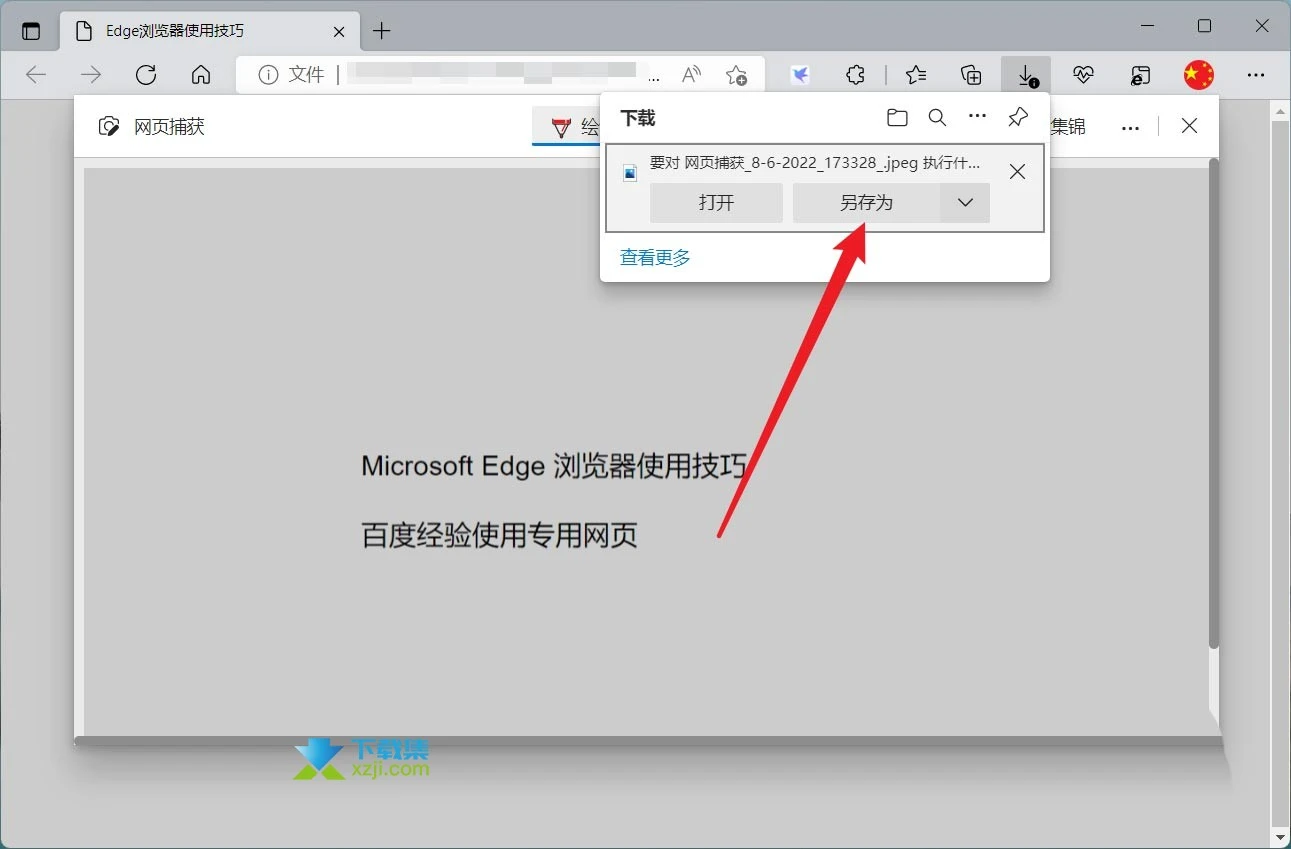This screenshot has height=849, width=1291.
Task: Refresh the current webpage
Action: tap(146, 74)
